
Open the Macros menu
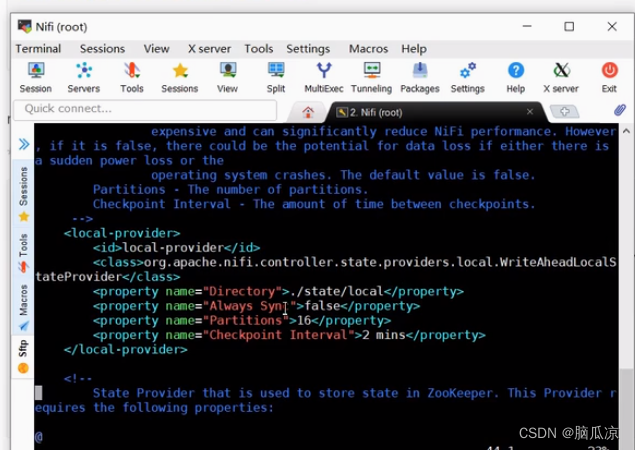(369, 49)
